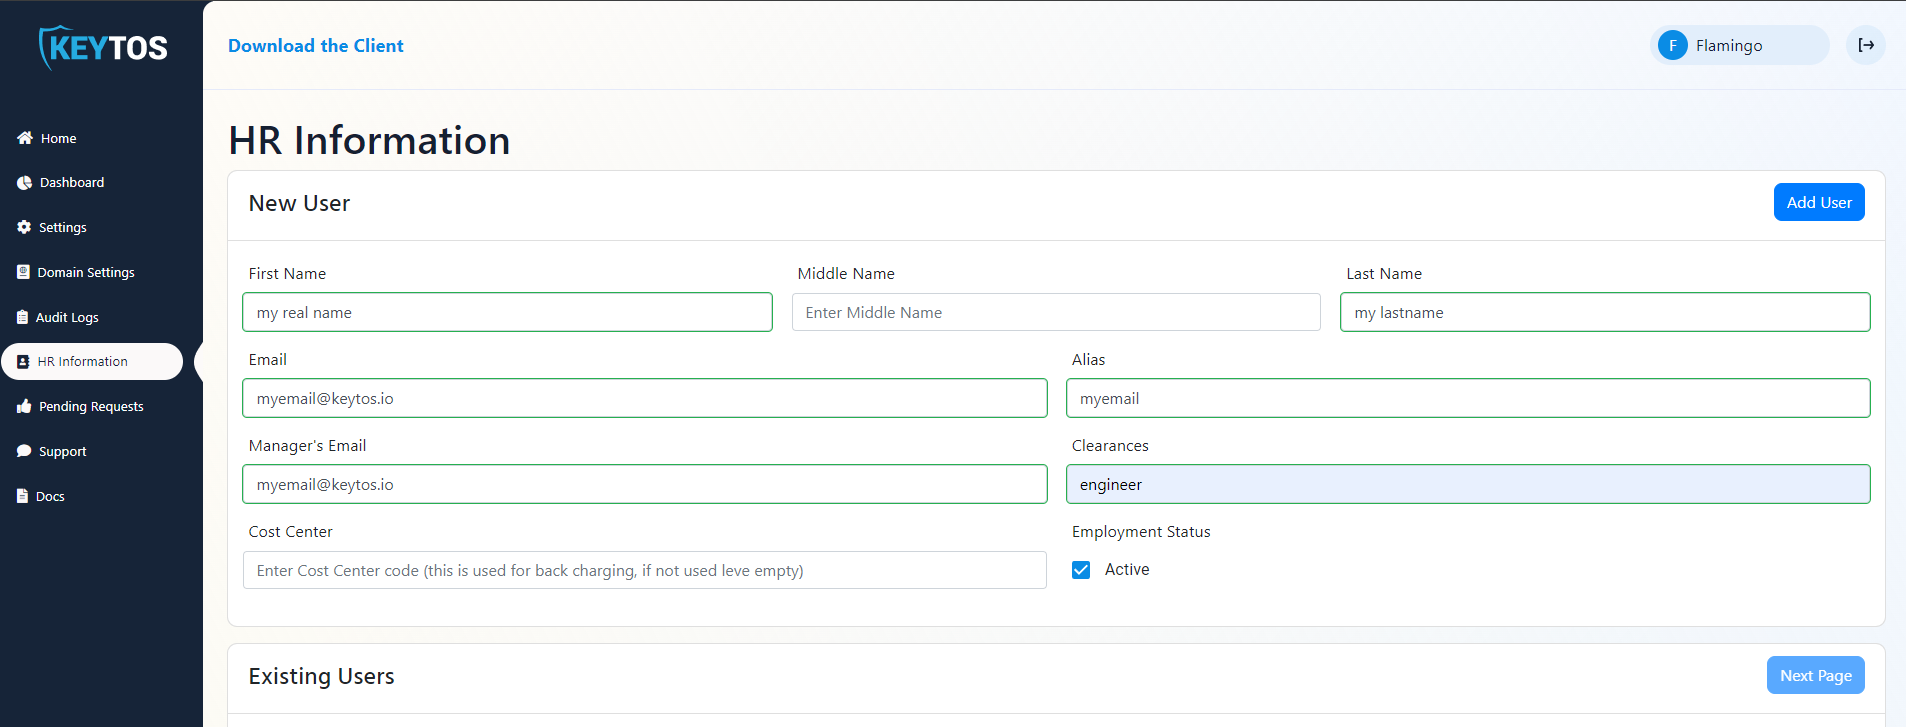Click the logout arrow icon
Screen dimensions: 1906x727
[x=1866, y=45]
